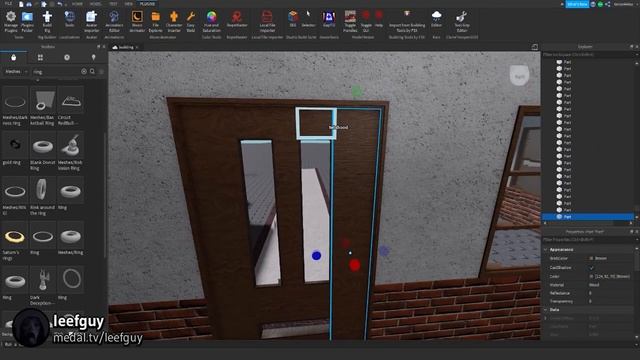
Task: Open the Character Inserter plugin
Action: [x=174, y=21]
